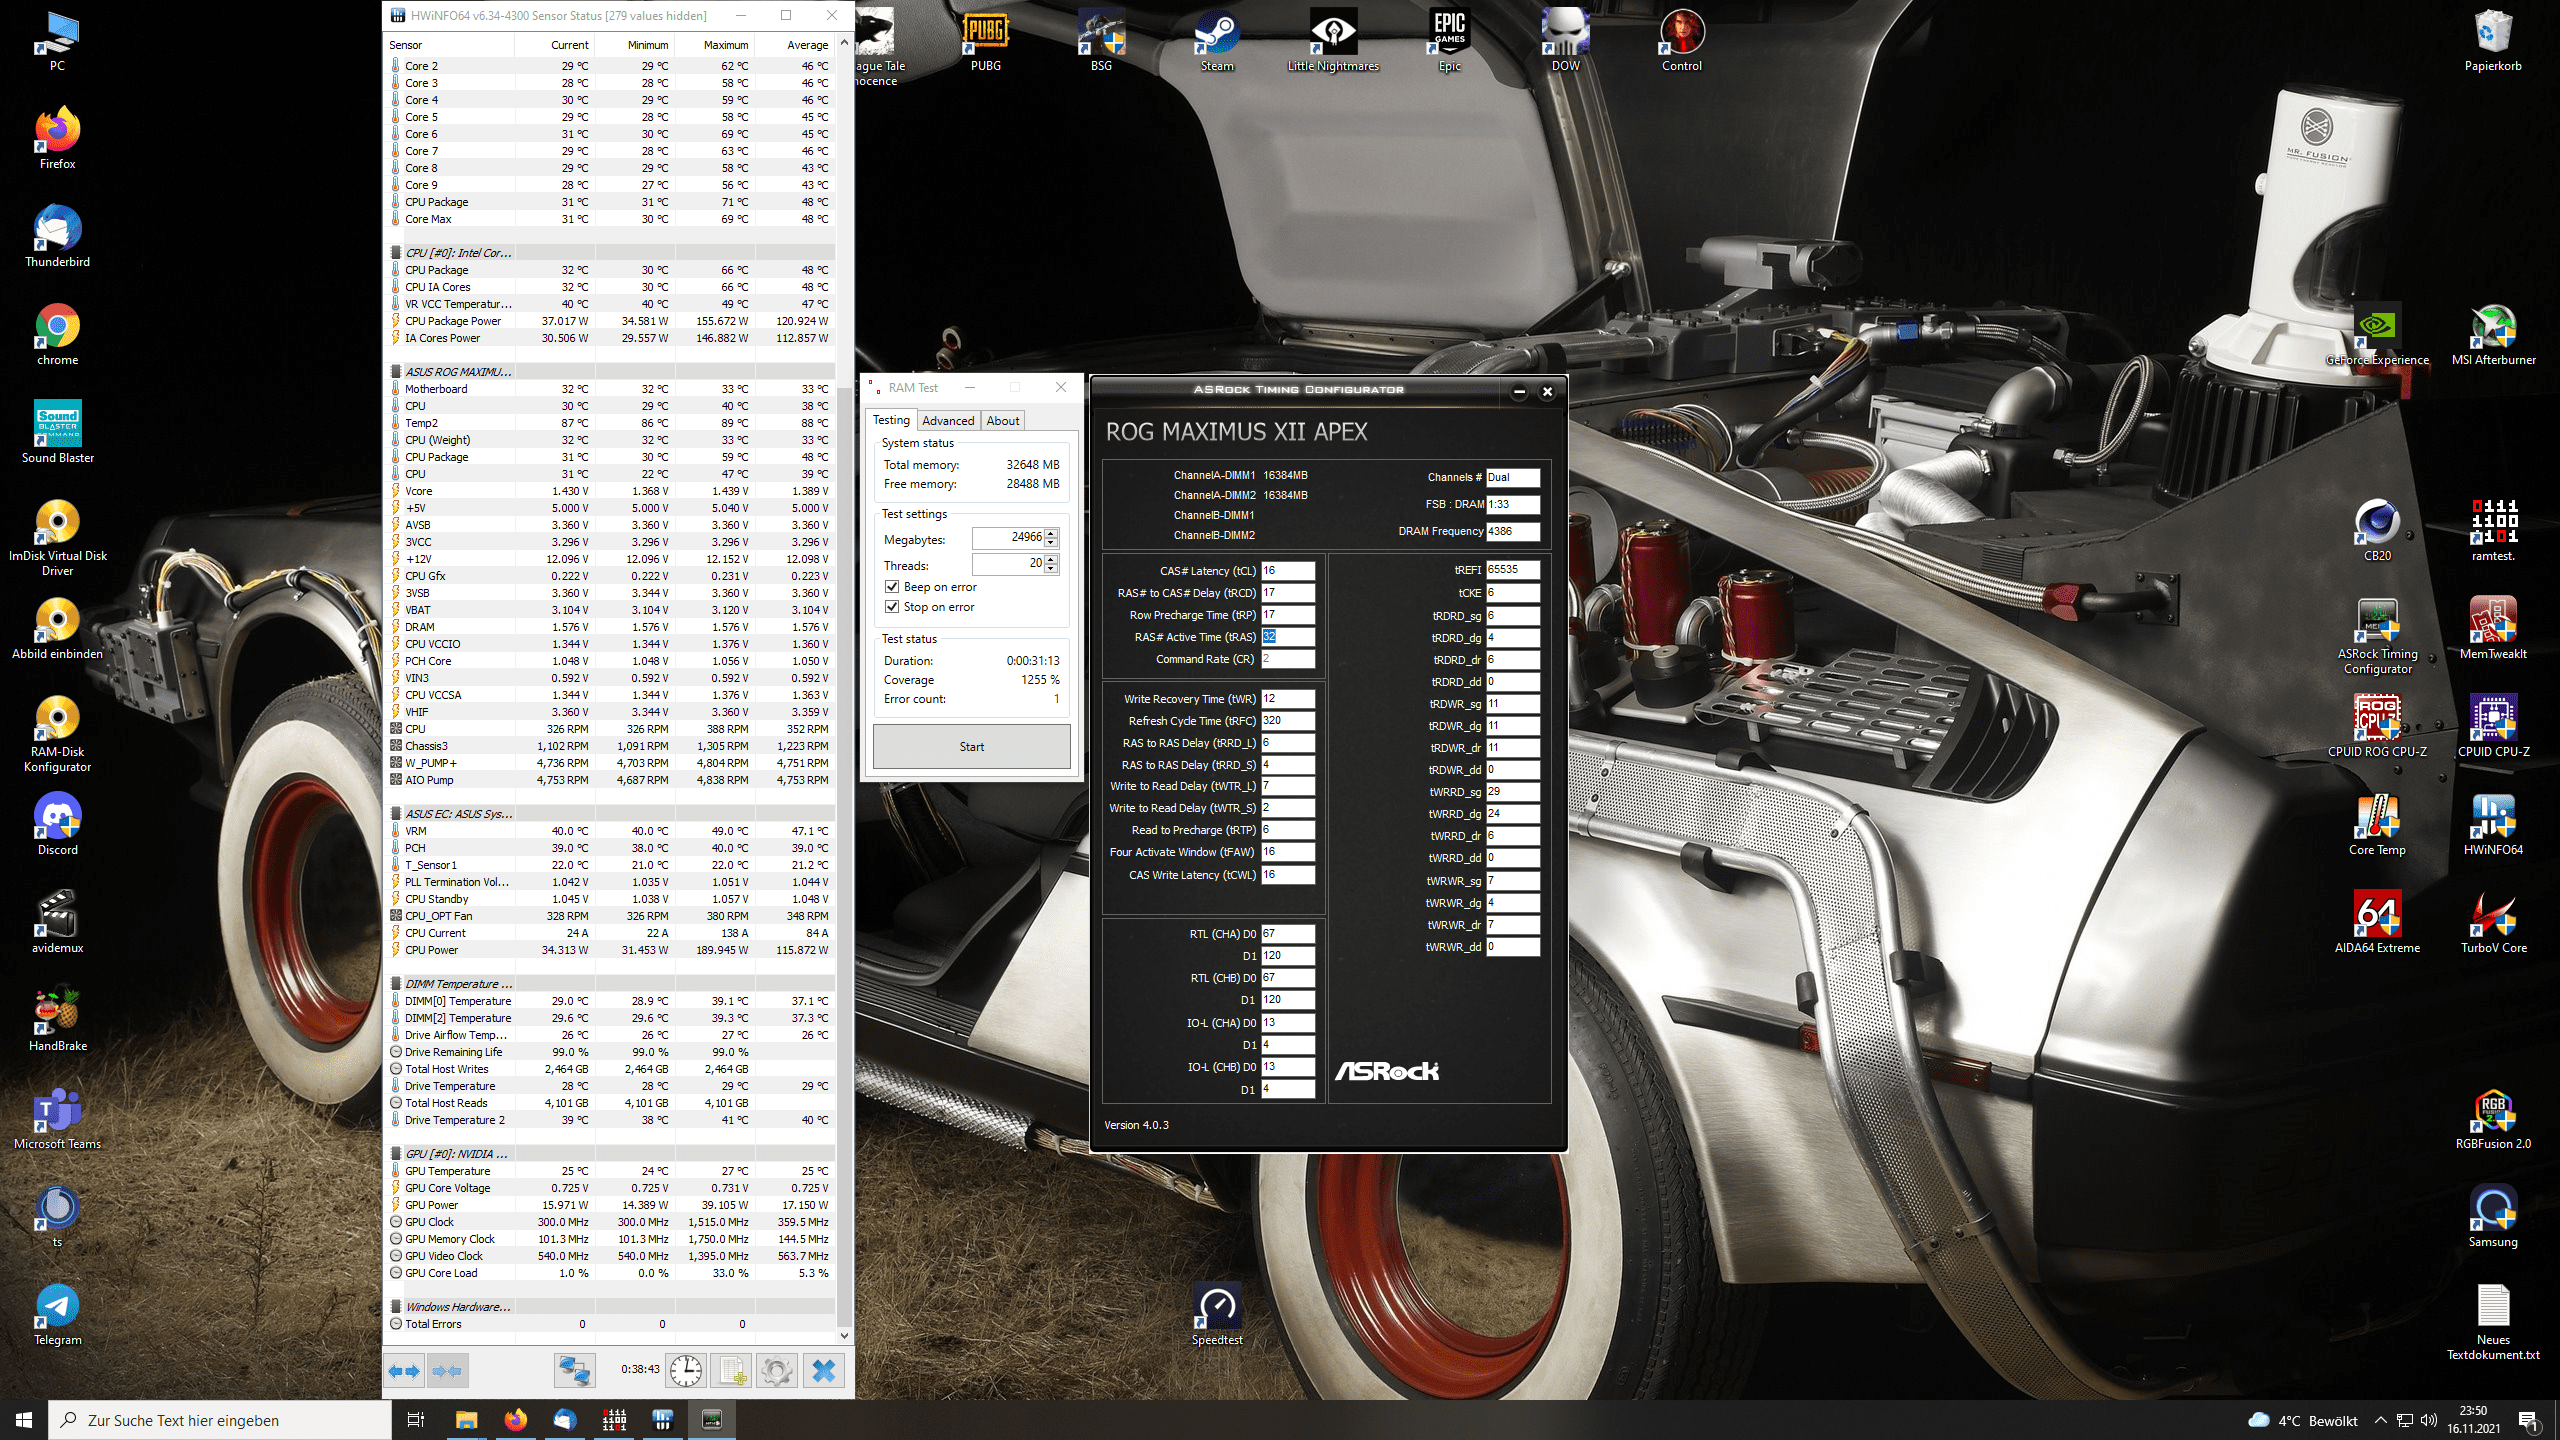Reset HWiNFO min/max clock button

686,1370
